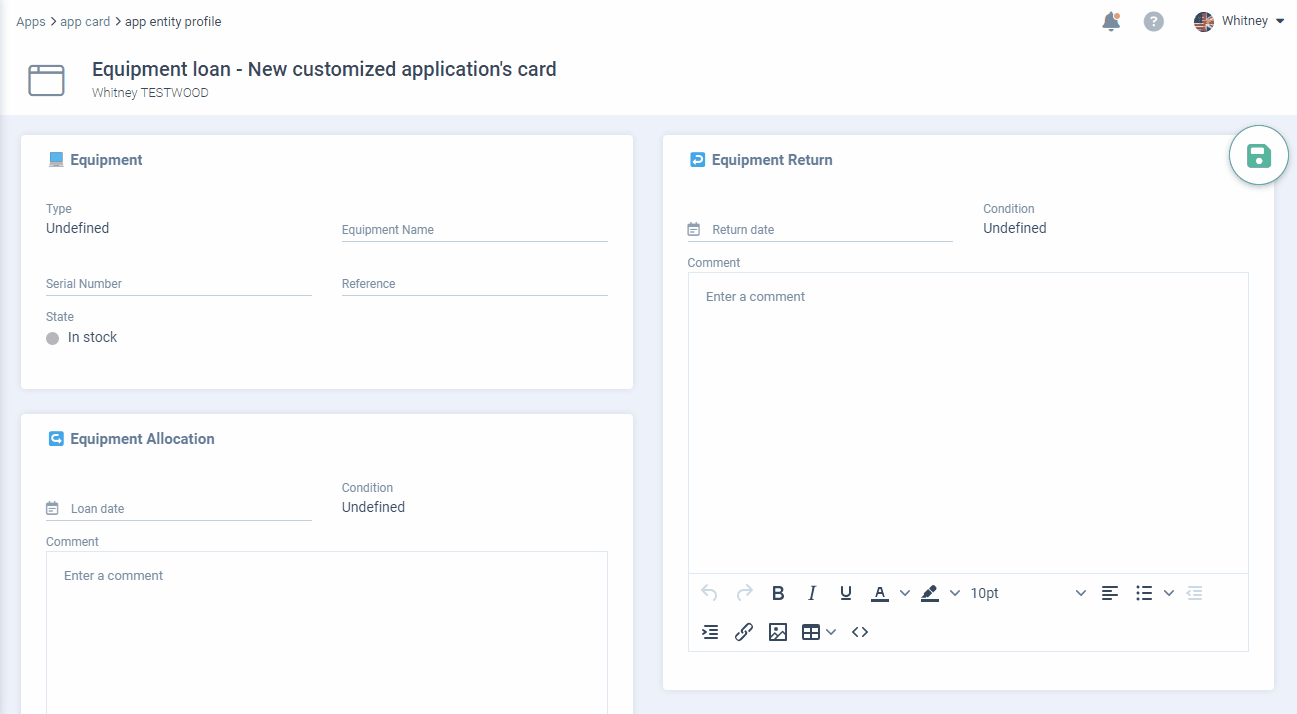This screenshot has width=1297, height=714.
Task: Go to Apps in the breadcrumb
Action: (31, 21)
